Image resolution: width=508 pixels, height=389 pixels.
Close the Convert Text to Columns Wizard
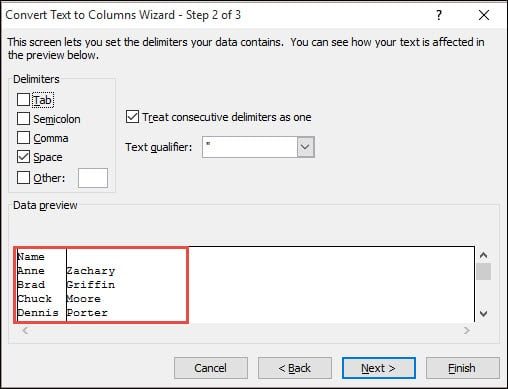[x=484, y=15]
